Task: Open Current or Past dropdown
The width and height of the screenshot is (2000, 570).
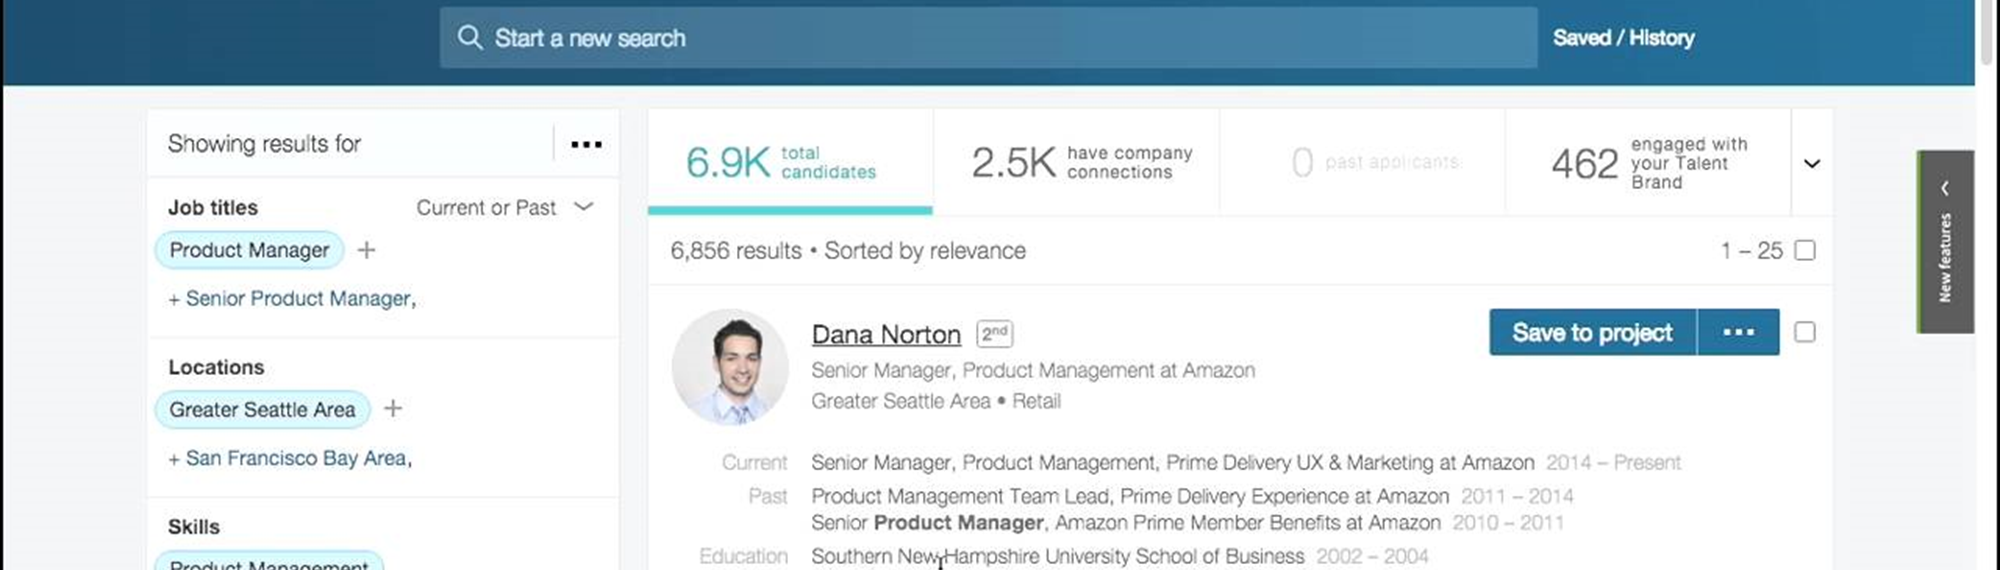Action: point(505,207)
